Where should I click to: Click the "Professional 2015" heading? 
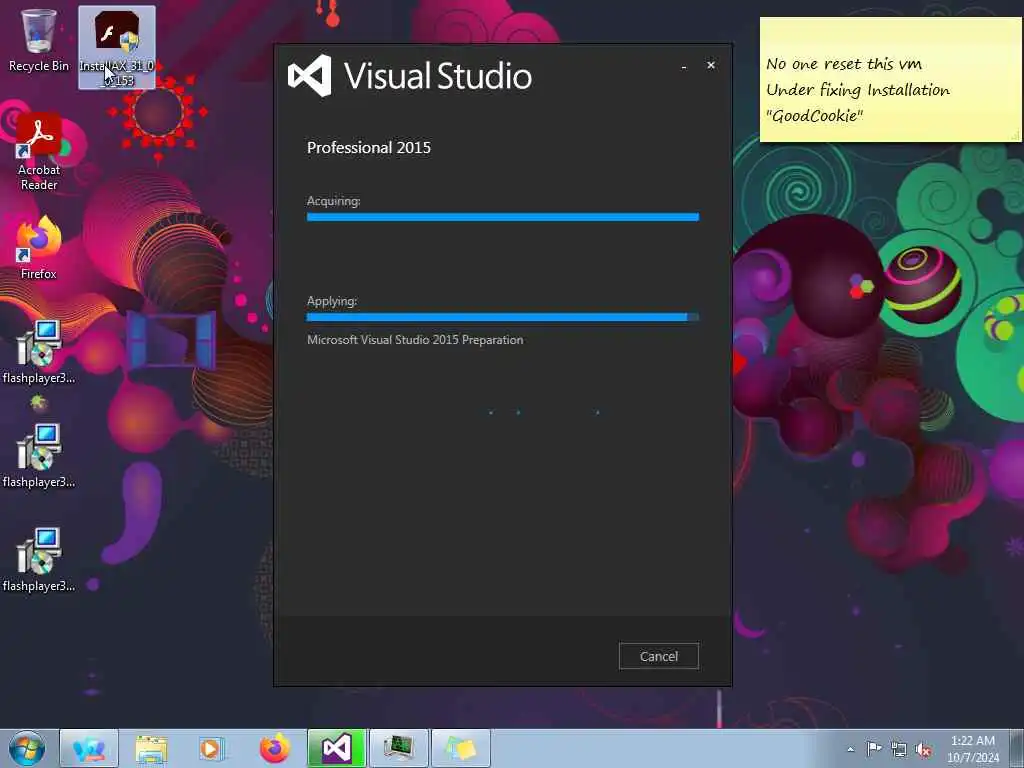[x=369, y=148]
